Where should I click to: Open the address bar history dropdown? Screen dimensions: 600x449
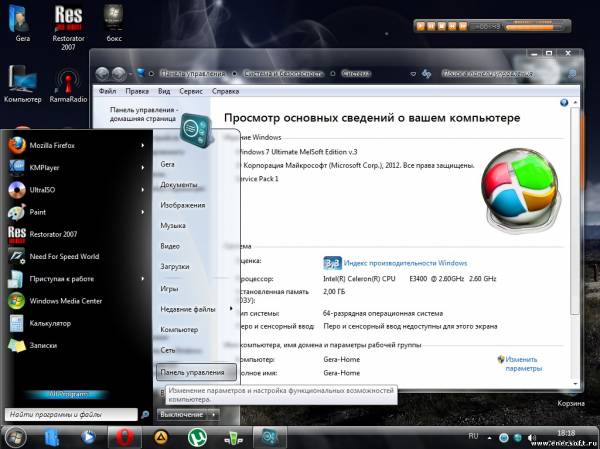pos(413,74)
